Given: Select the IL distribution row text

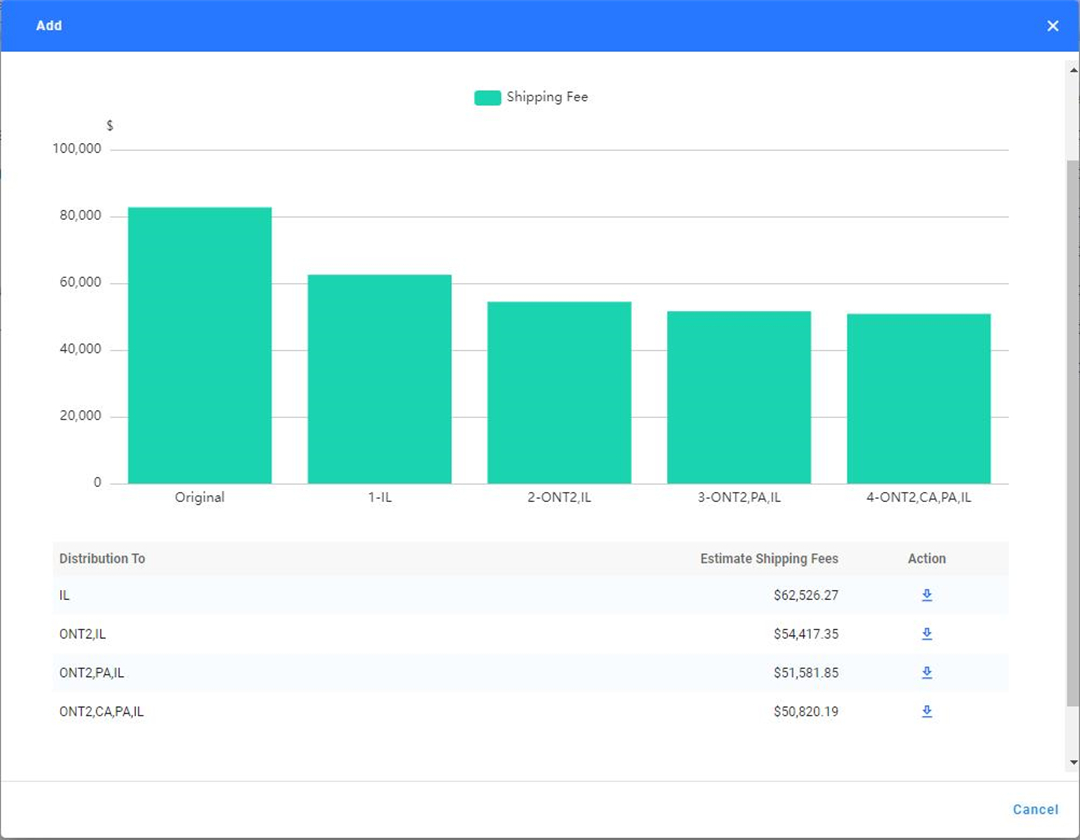Looking at the screenshot, I should click(64, 596).
